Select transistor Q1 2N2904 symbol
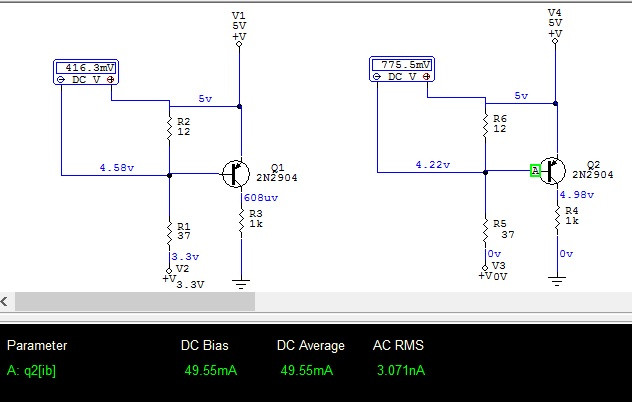This screenshot has height=402, width=632. point(236,174)
